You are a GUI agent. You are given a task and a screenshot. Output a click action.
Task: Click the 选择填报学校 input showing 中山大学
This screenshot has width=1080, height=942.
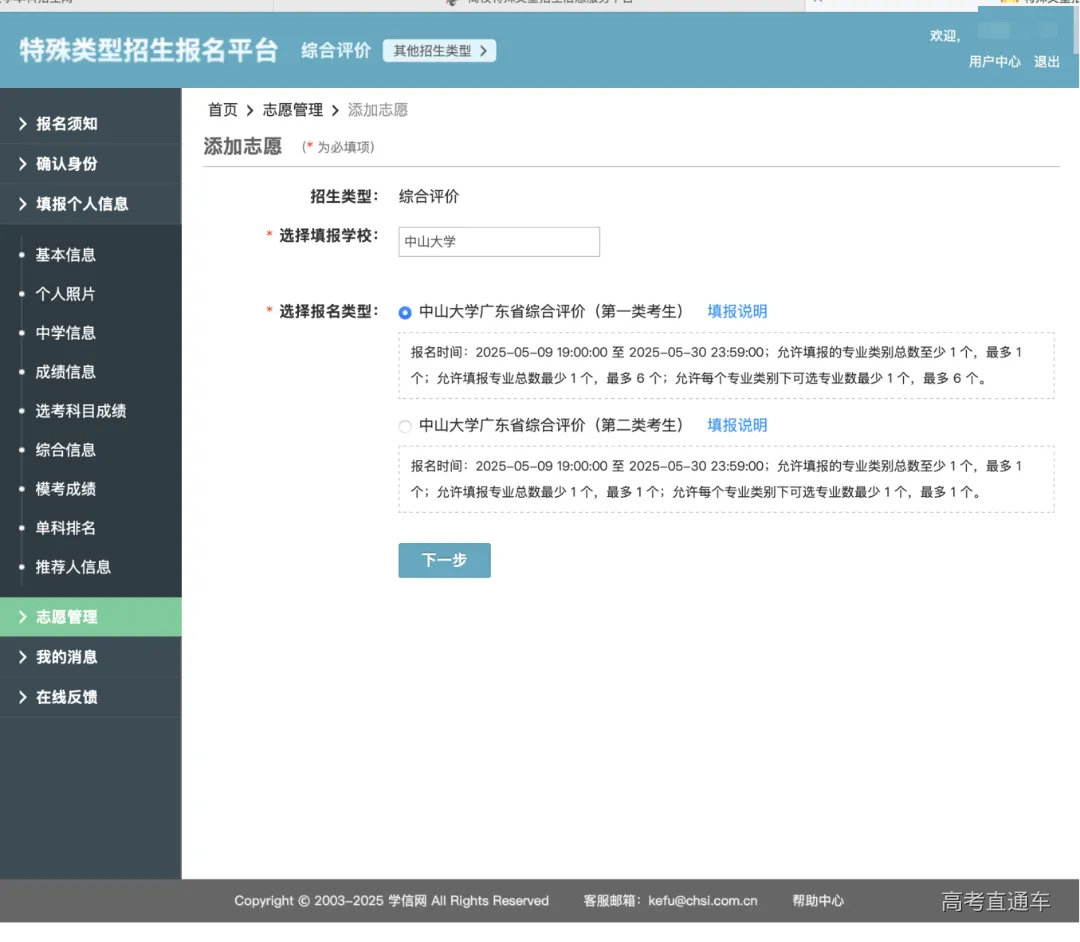498,242
